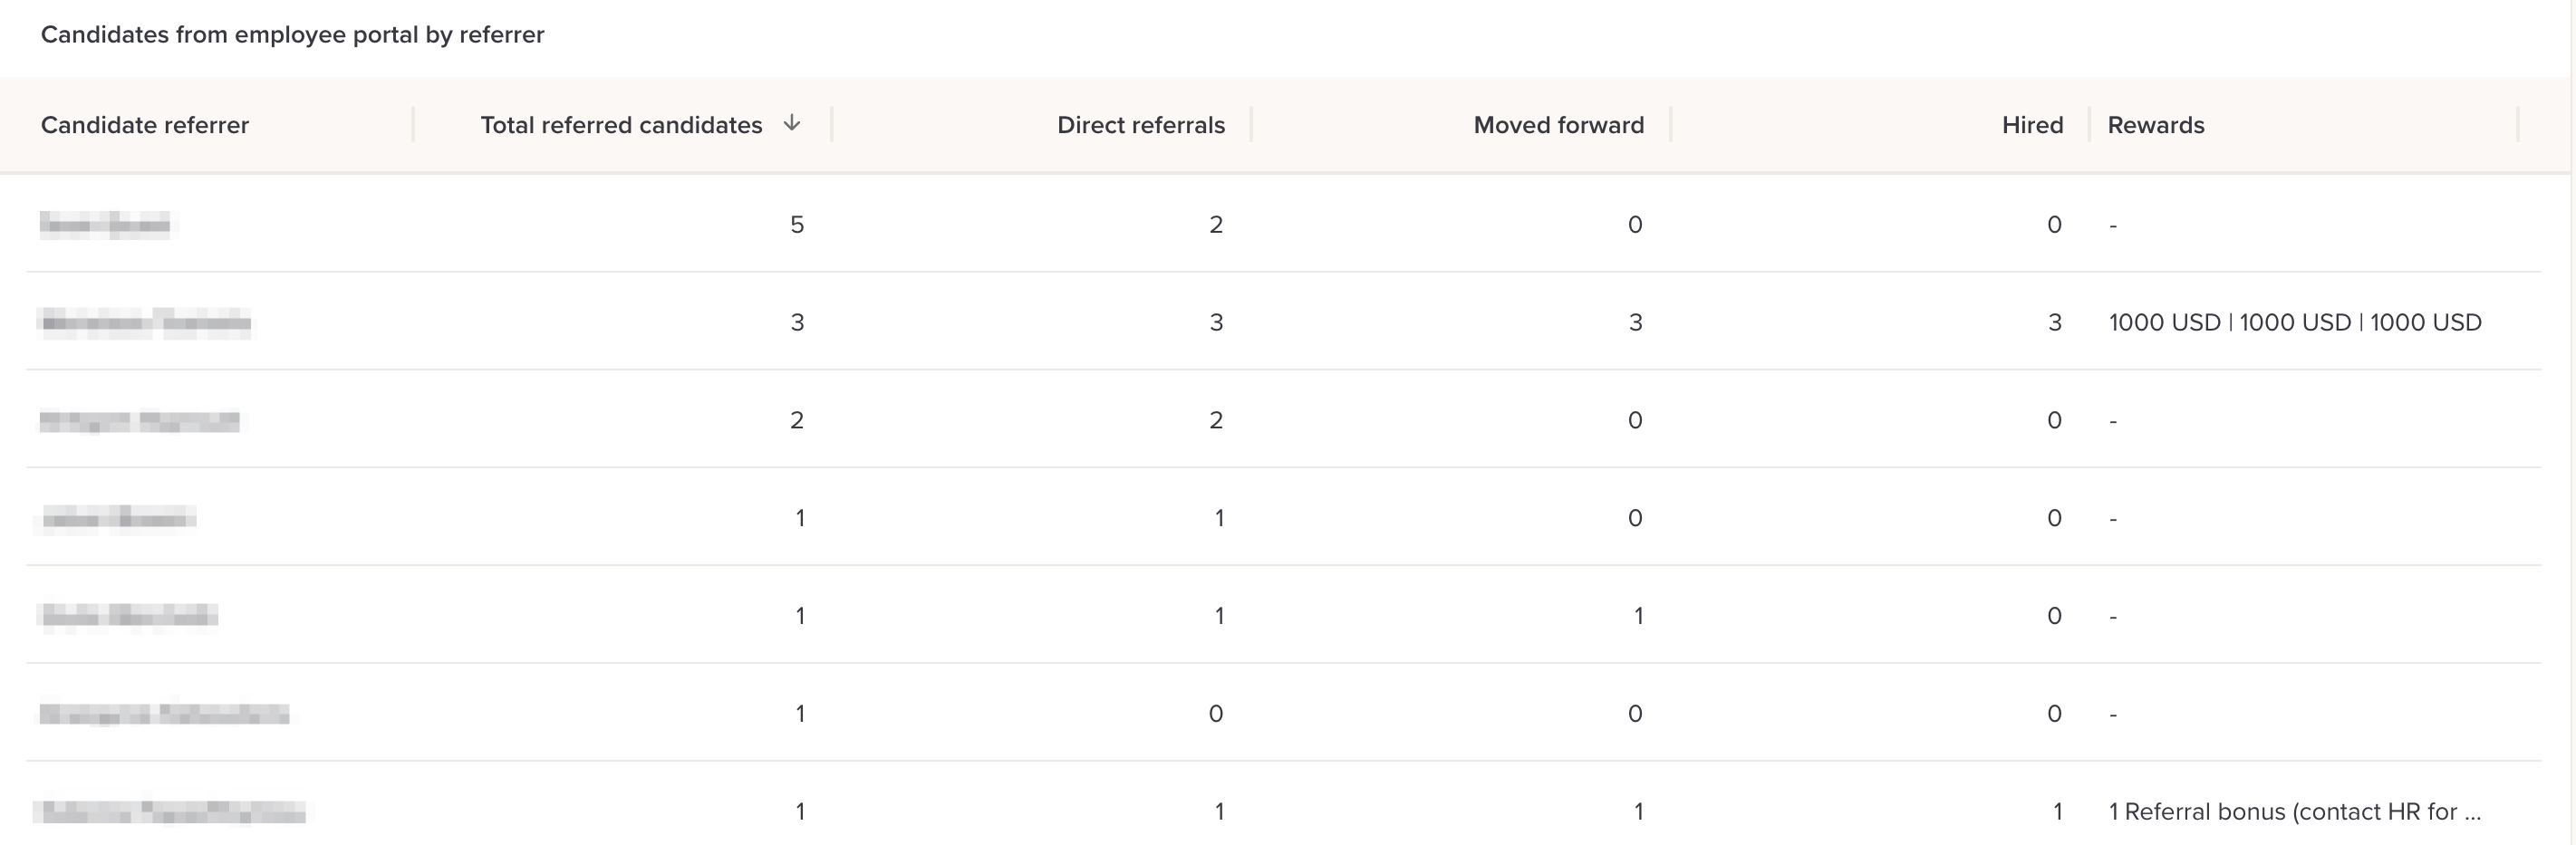Click the Hired column header
This screenshot has height=845, width=2576.
coord(2032,125)
